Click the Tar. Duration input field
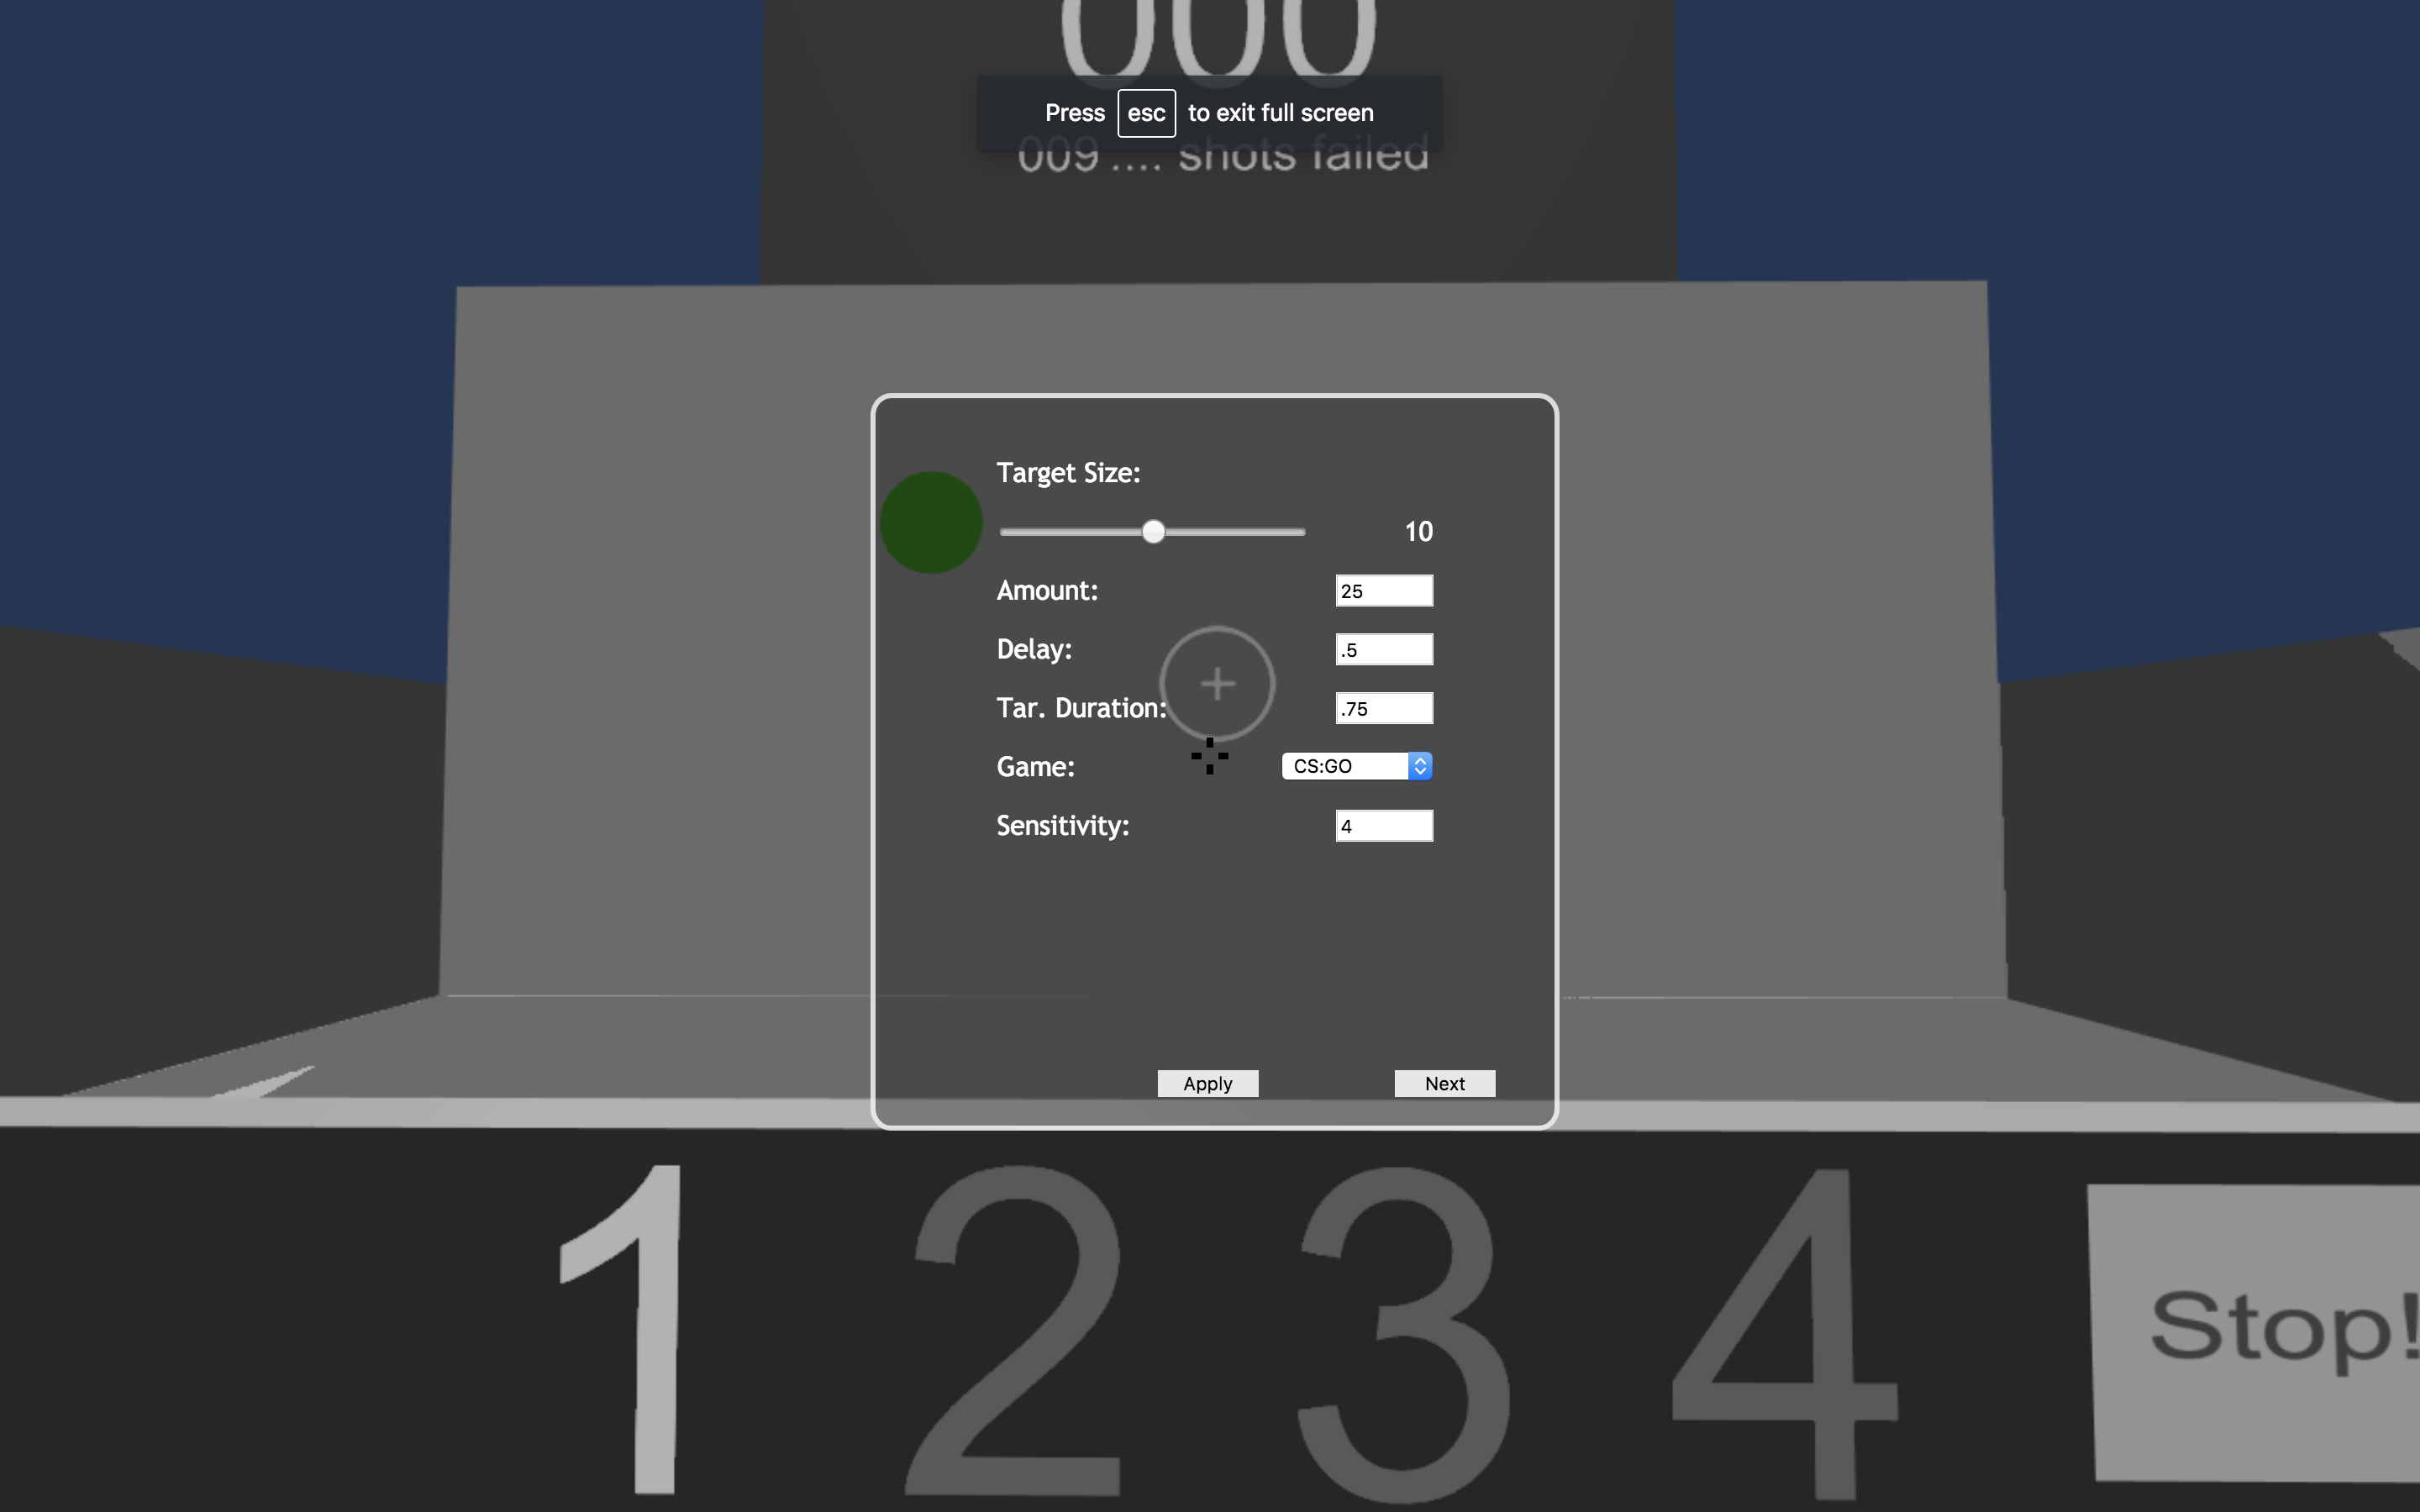The height and width of the screenshot is (1512, 2420). (x=1383, y=707)
